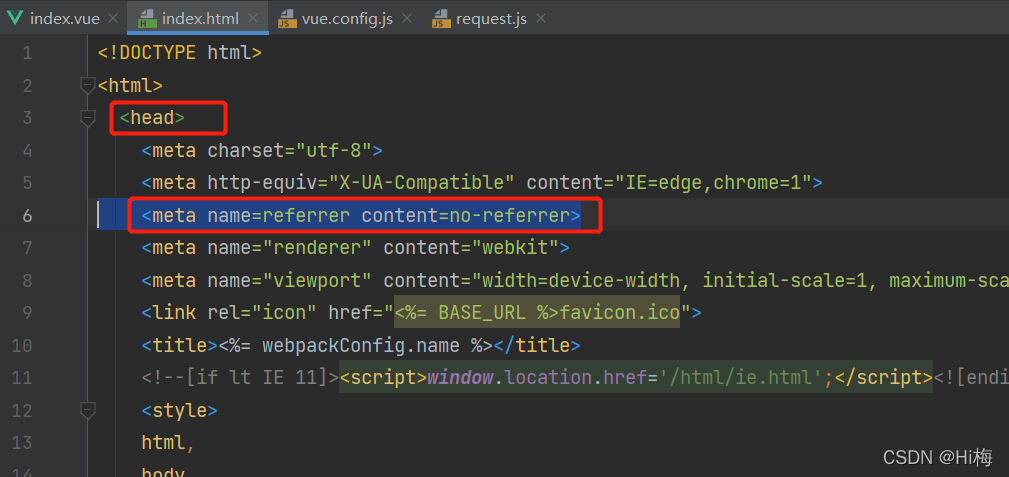This screenshot has height=477, width=1009.
Task: Collapse the style tag fold on line 12
Action: point(88,409)
